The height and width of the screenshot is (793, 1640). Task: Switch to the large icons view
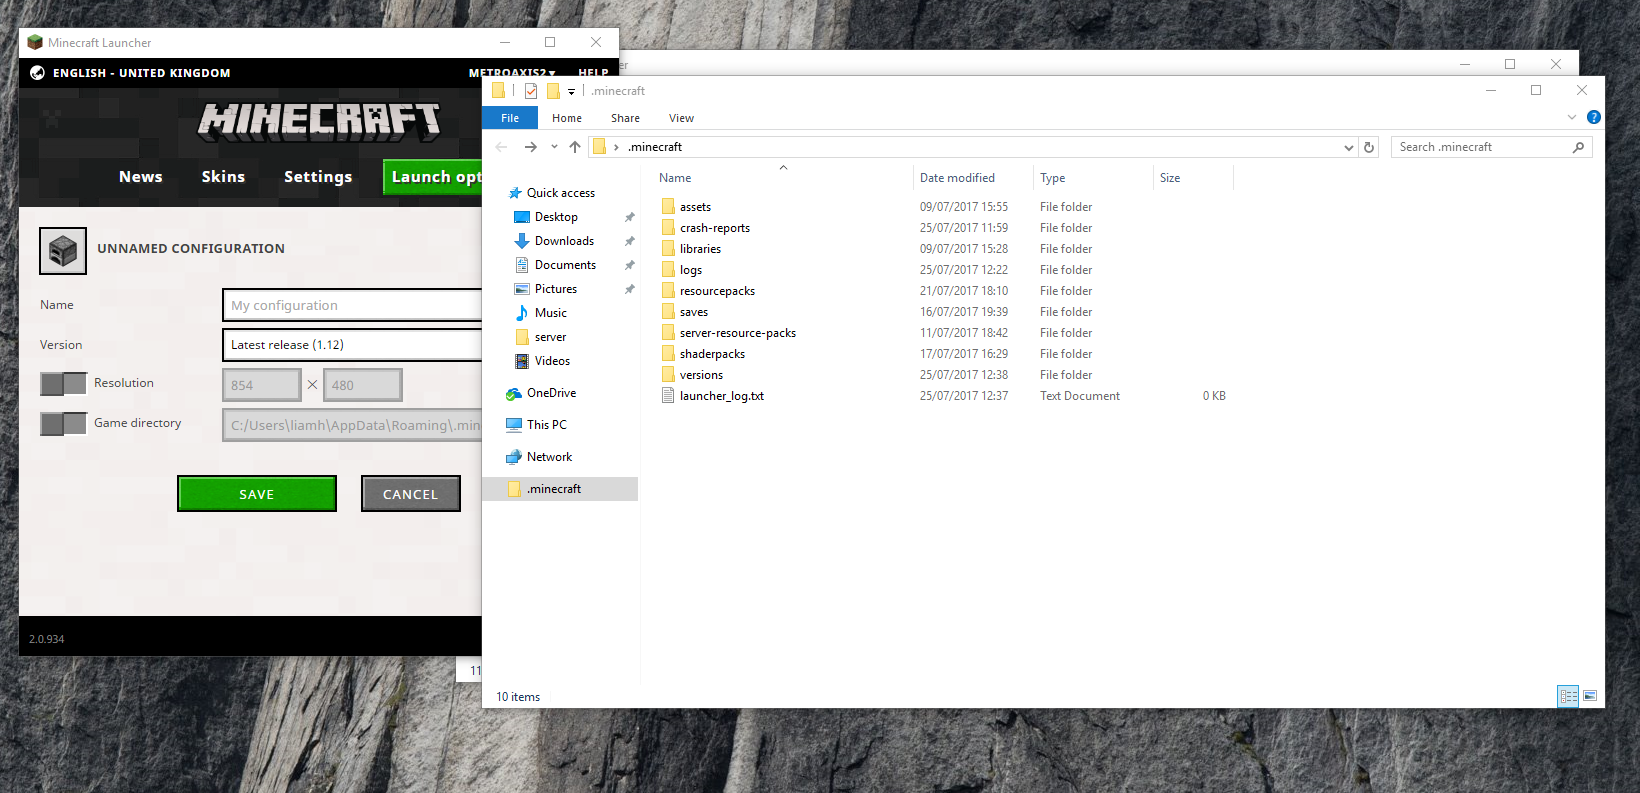click(1590, 696)
